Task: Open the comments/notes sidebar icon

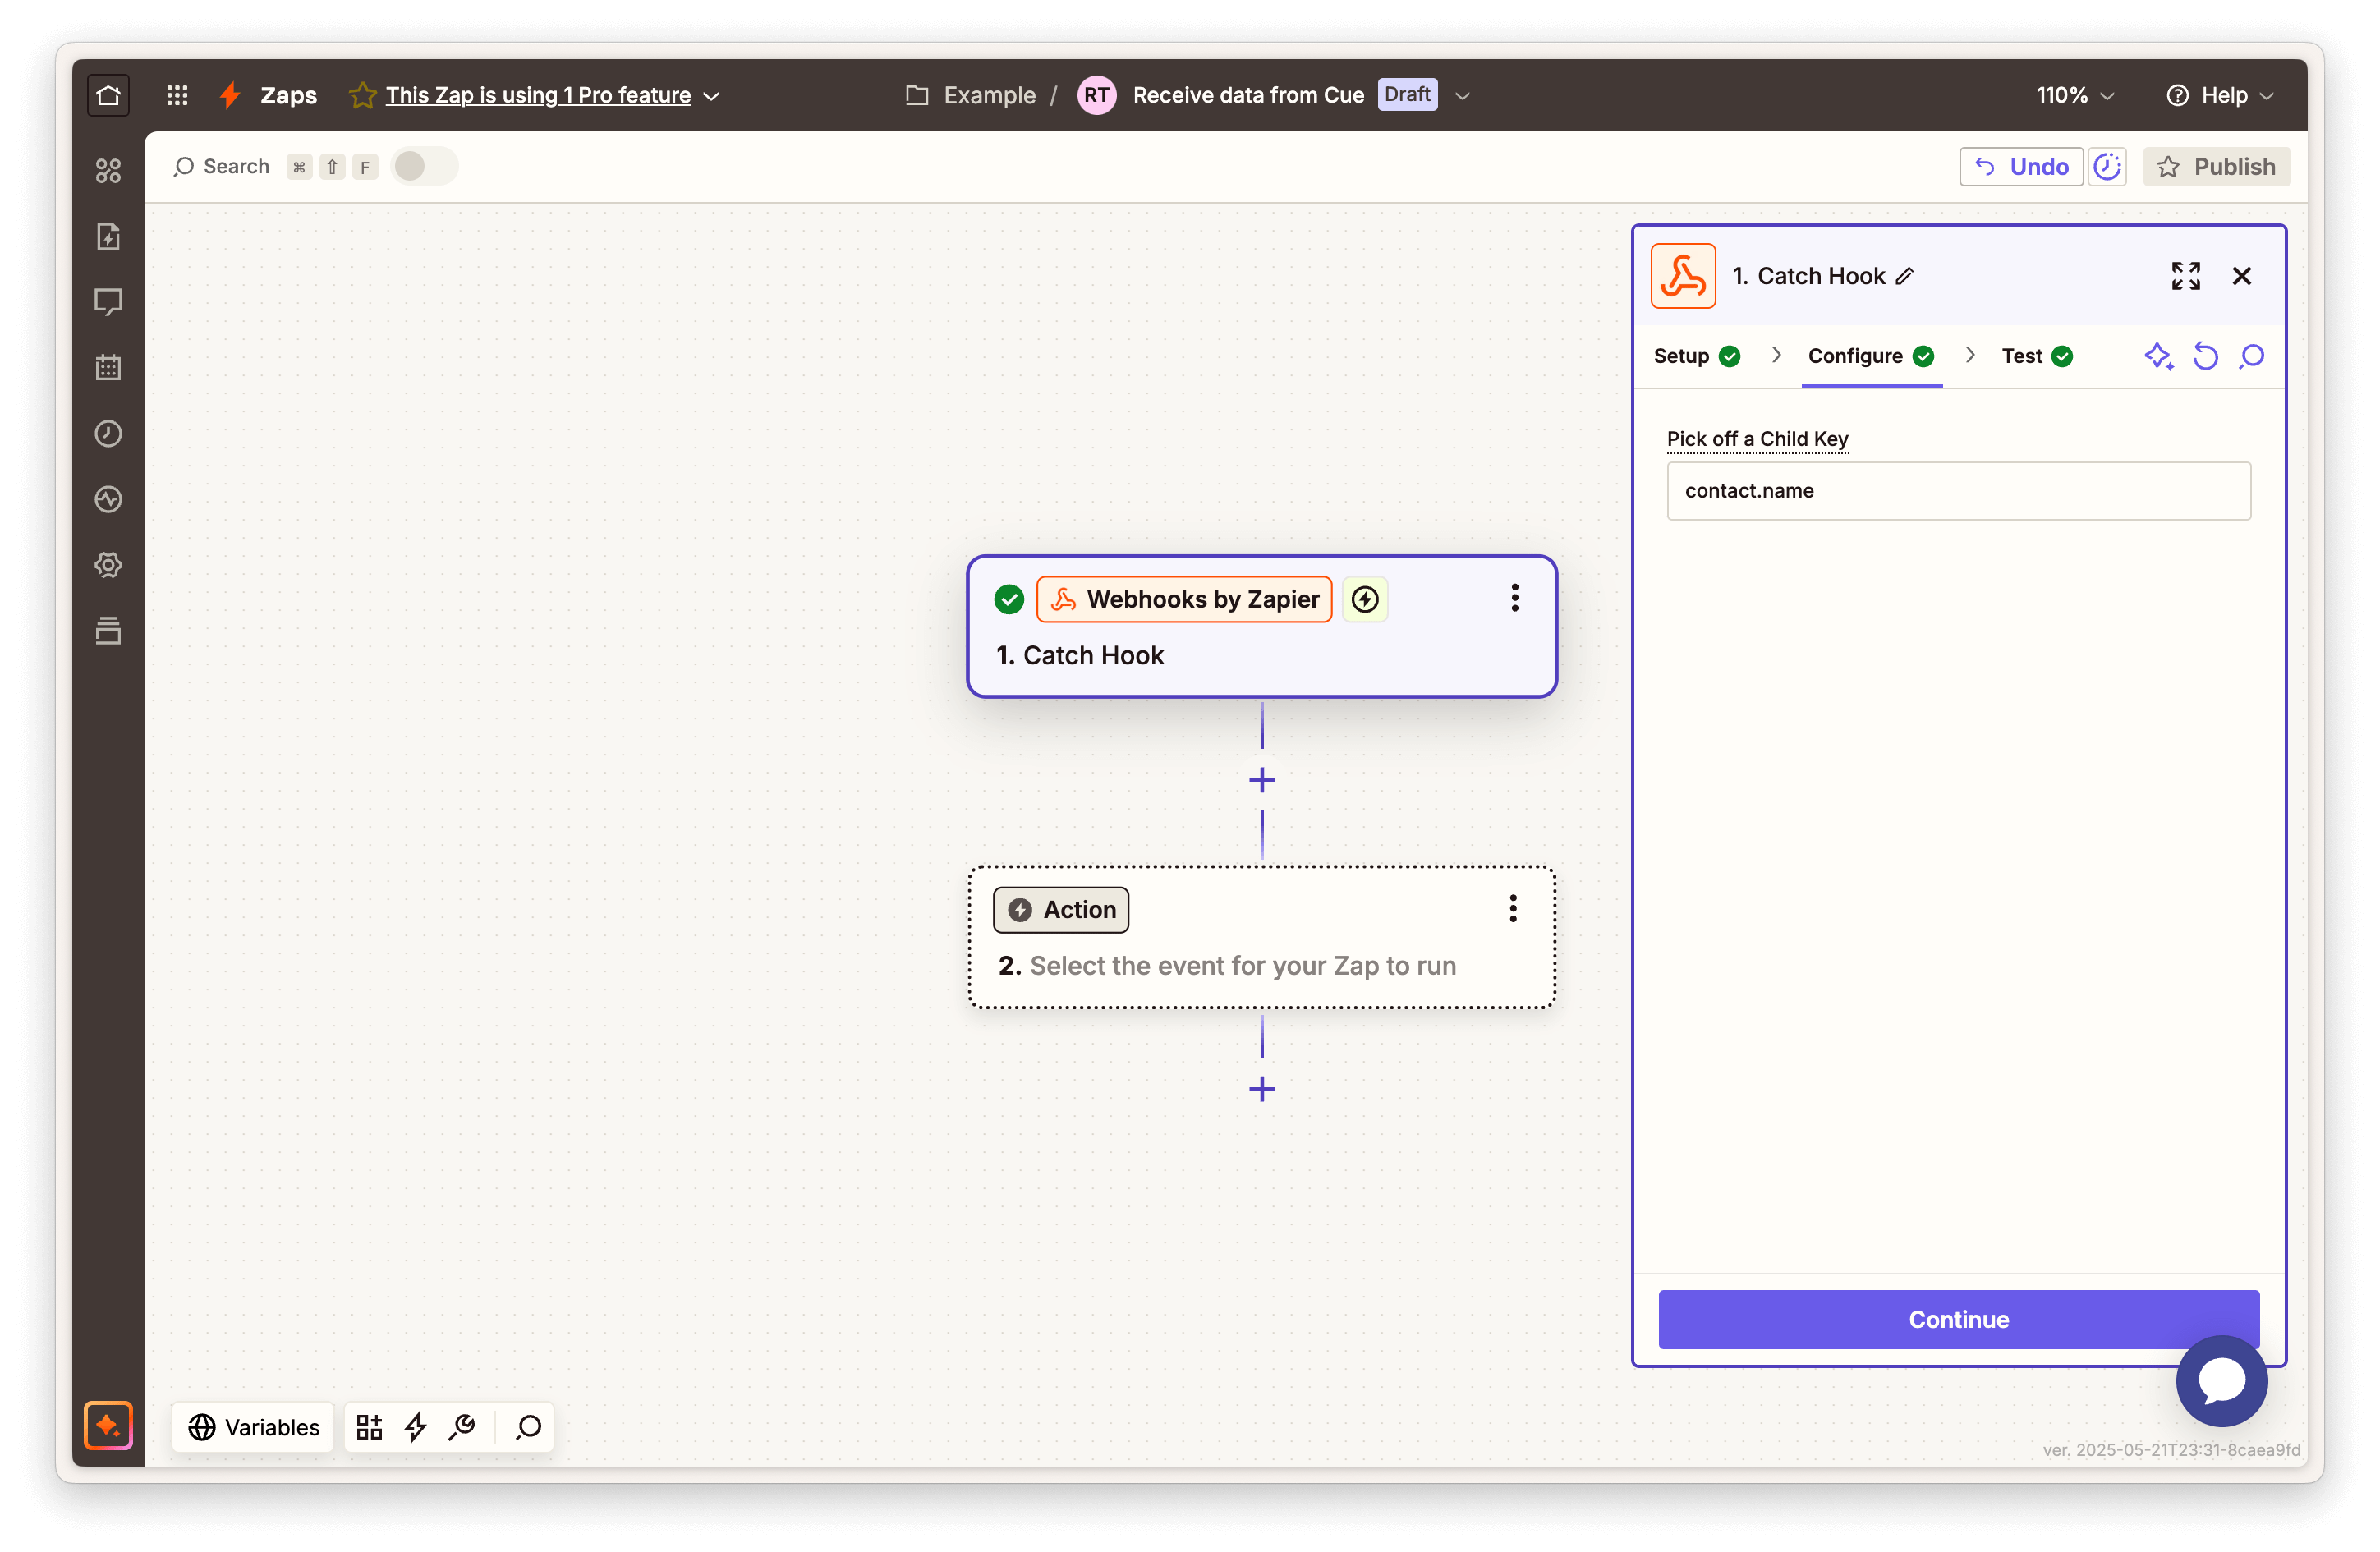Action: pos(108,301)
